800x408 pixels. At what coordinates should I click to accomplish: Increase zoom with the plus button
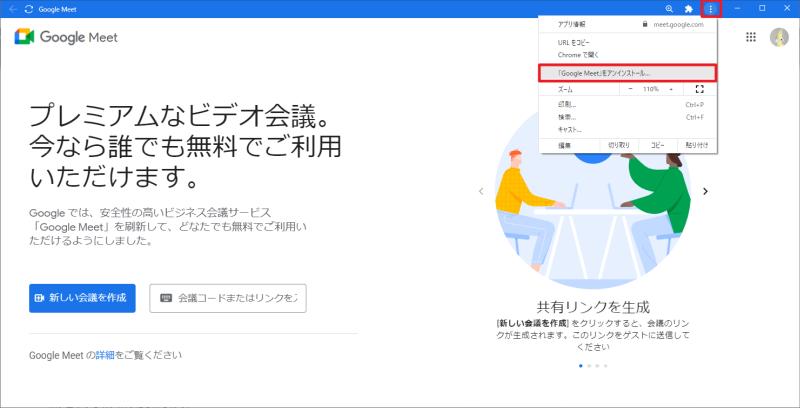click(x=671, y=89)
